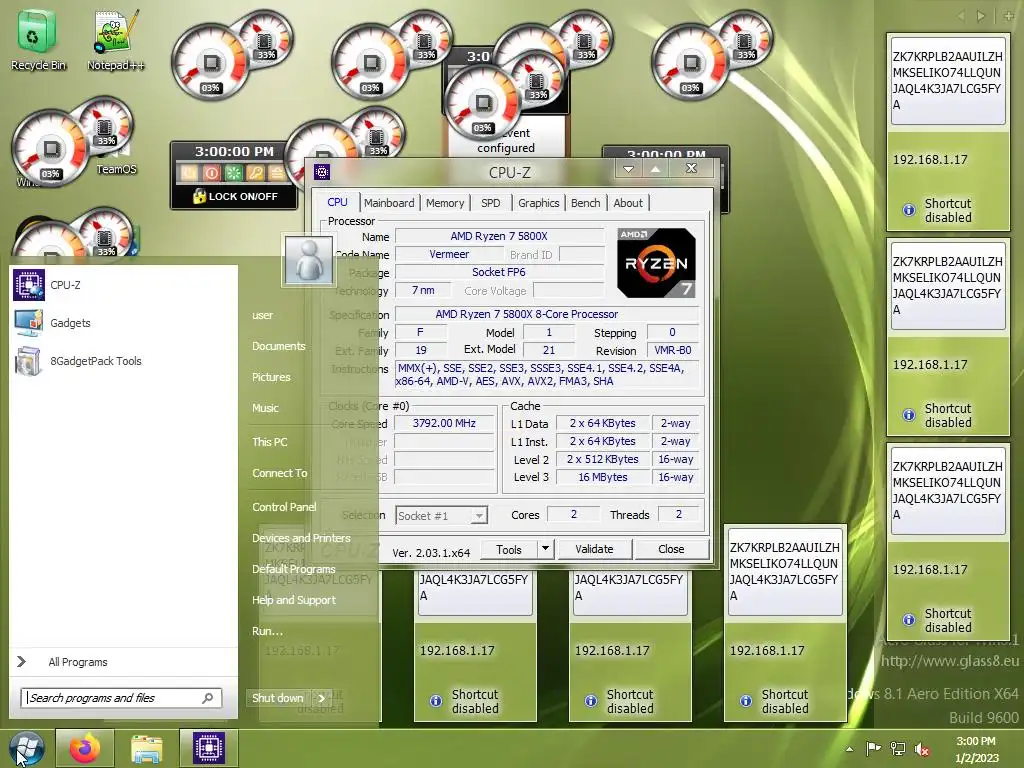Go to the Graphics tab
The width and height of the screenshot is (1024, 768).
pyautogui.click(x=539, y=203)
